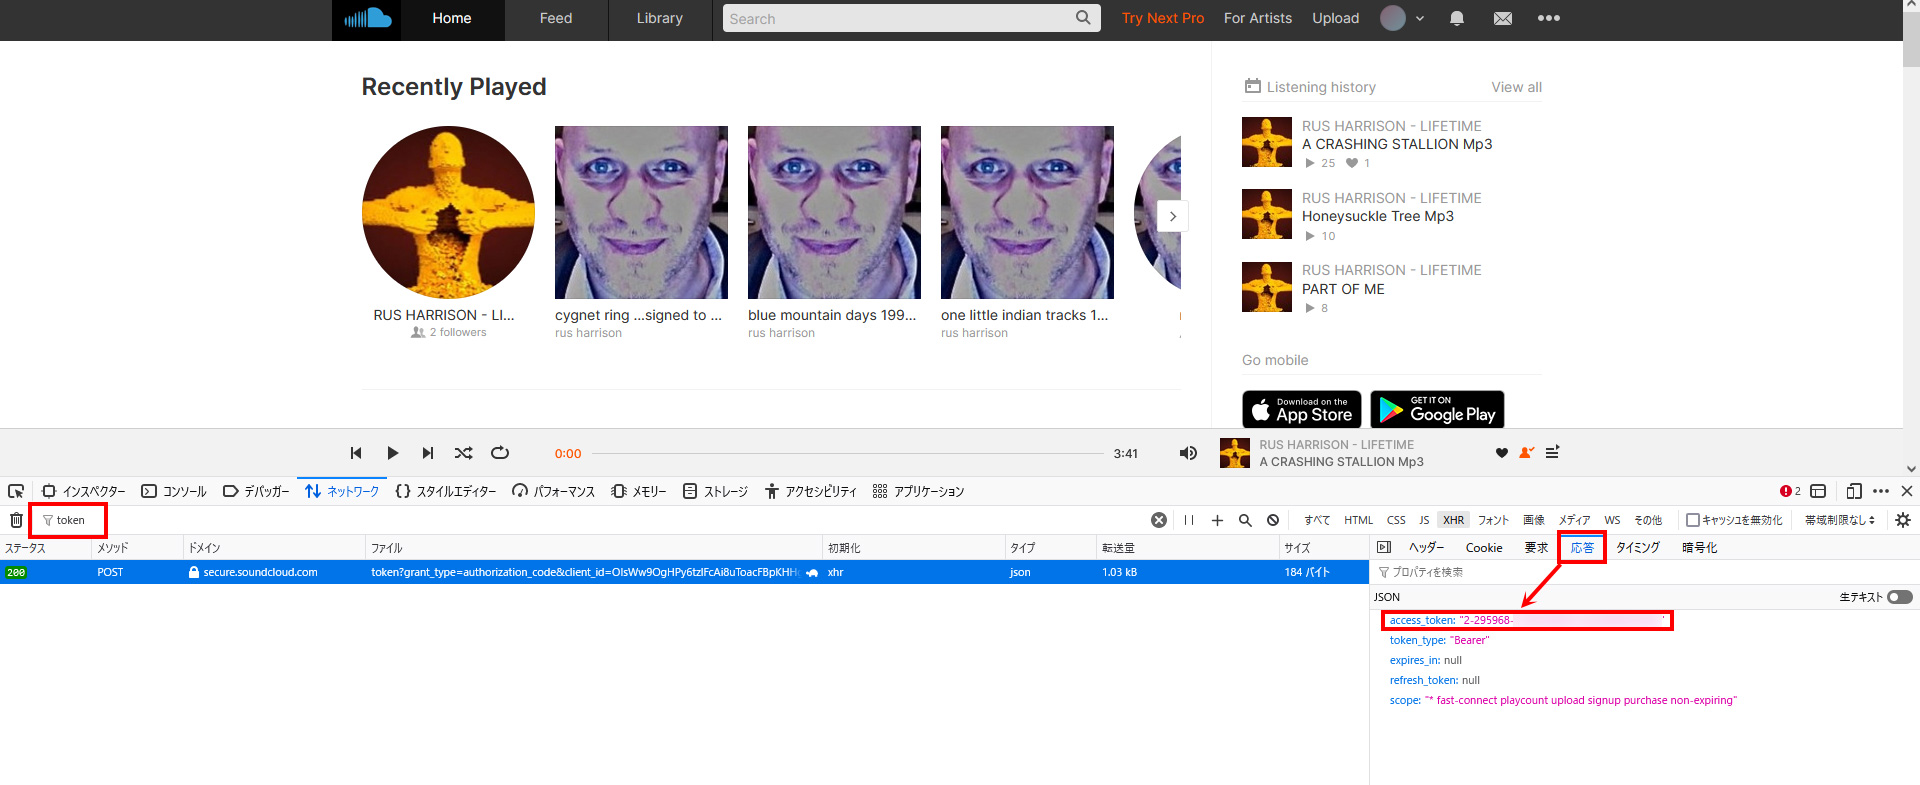Select the WS filter
The height and width of the screenshot is (785, 1920).
[x=1612, y=520]
